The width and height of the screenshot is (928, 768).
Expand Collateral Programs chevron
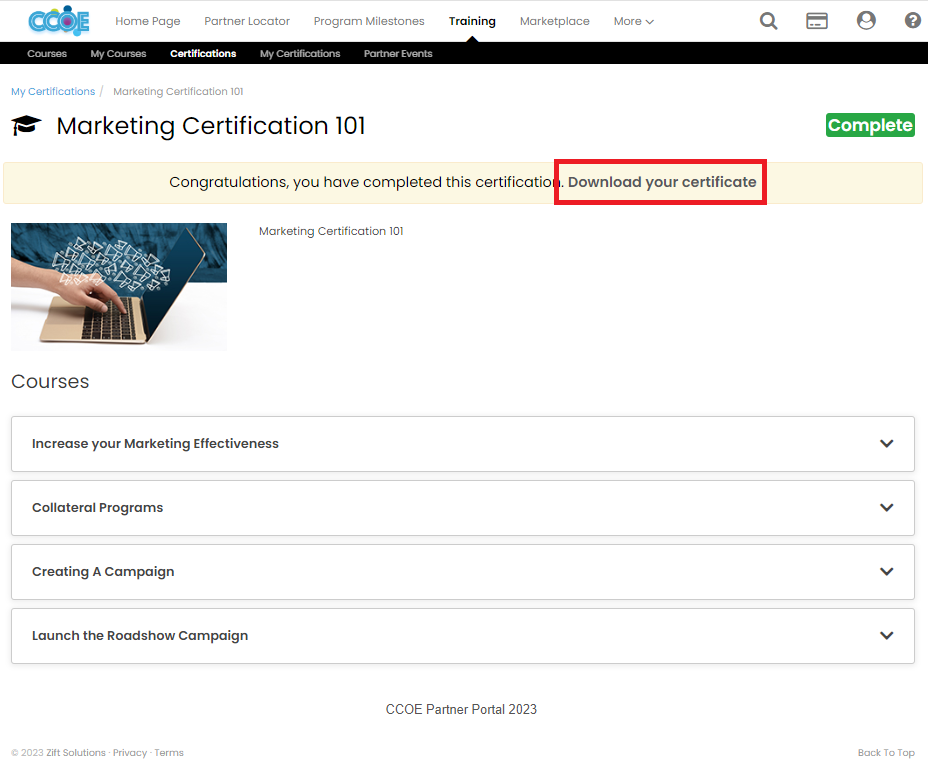[x=886, y=507]
